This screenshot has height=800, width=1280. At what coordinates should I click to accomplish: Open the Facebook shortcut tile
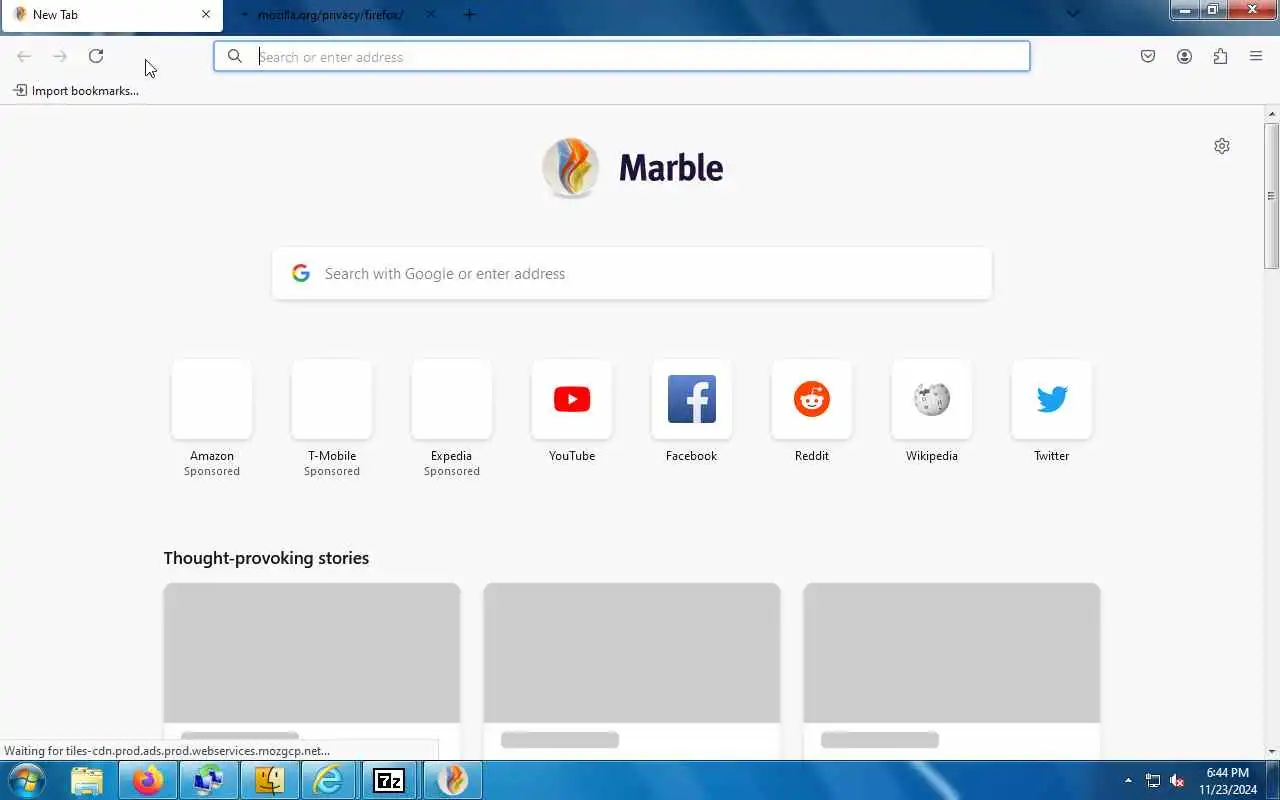[x=692, y=399]
